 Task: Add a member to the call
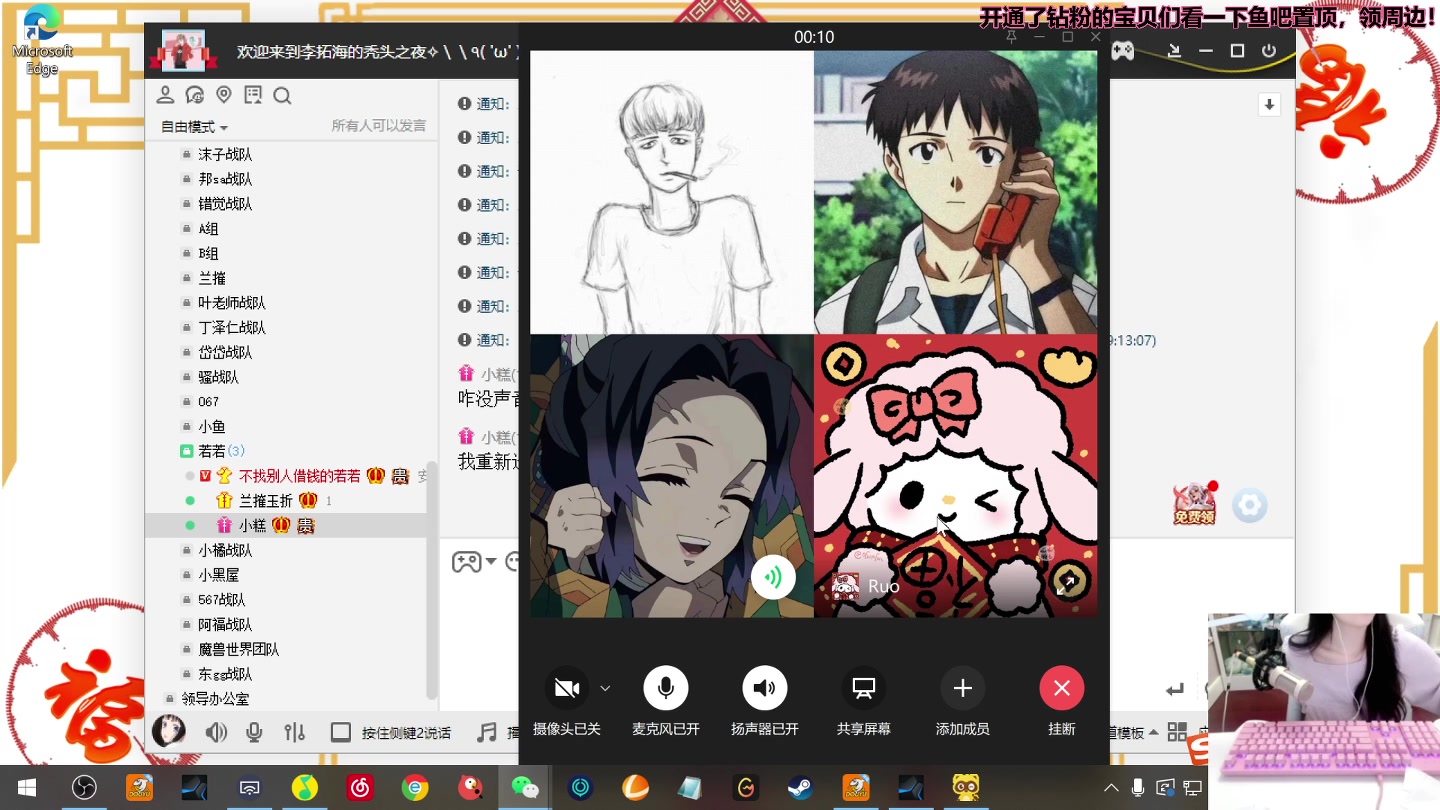click(963, 688)
